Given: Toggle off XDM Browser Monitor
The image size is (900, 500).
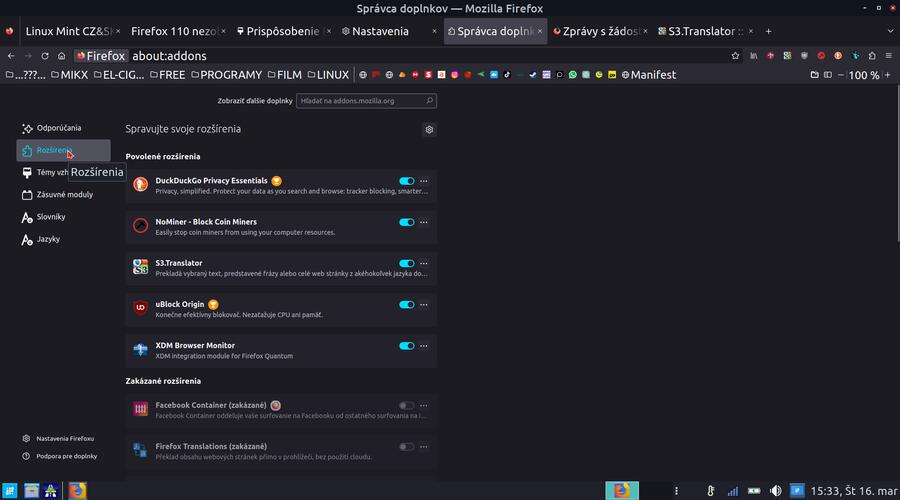Looking at the screenshot, I should (x=406, y=346).
